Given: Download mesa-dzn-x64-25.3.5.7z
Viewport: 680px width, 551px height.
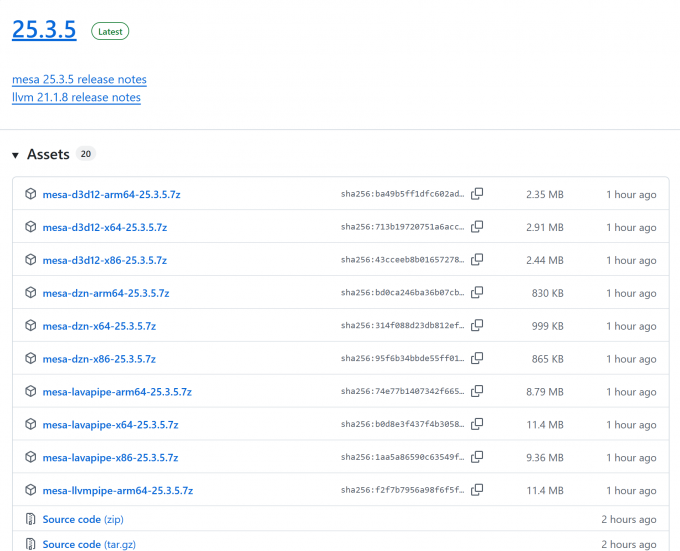Looking at the screenshot, I should coord(99,326).
